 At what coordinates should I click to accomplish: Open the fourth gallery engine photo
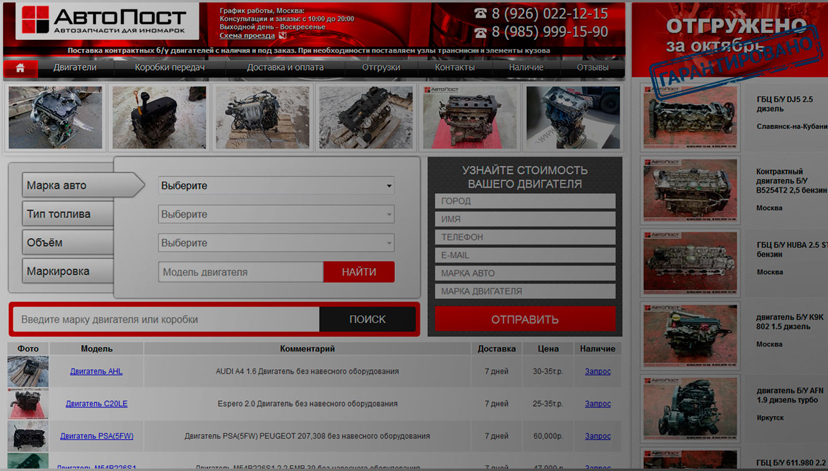tap(366, 118)
